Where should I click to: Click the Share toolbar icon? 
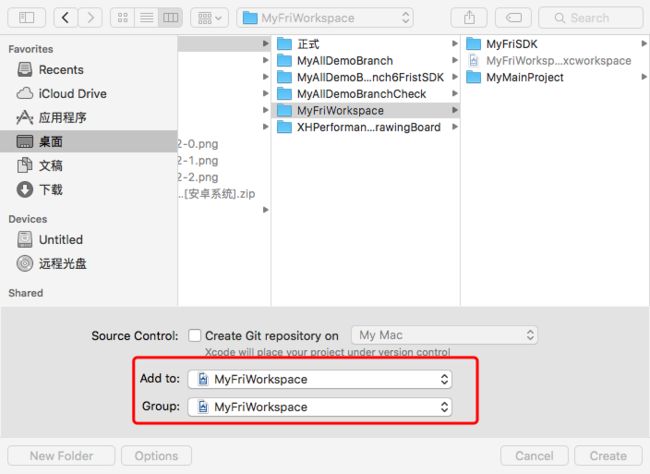coord(469,18)
